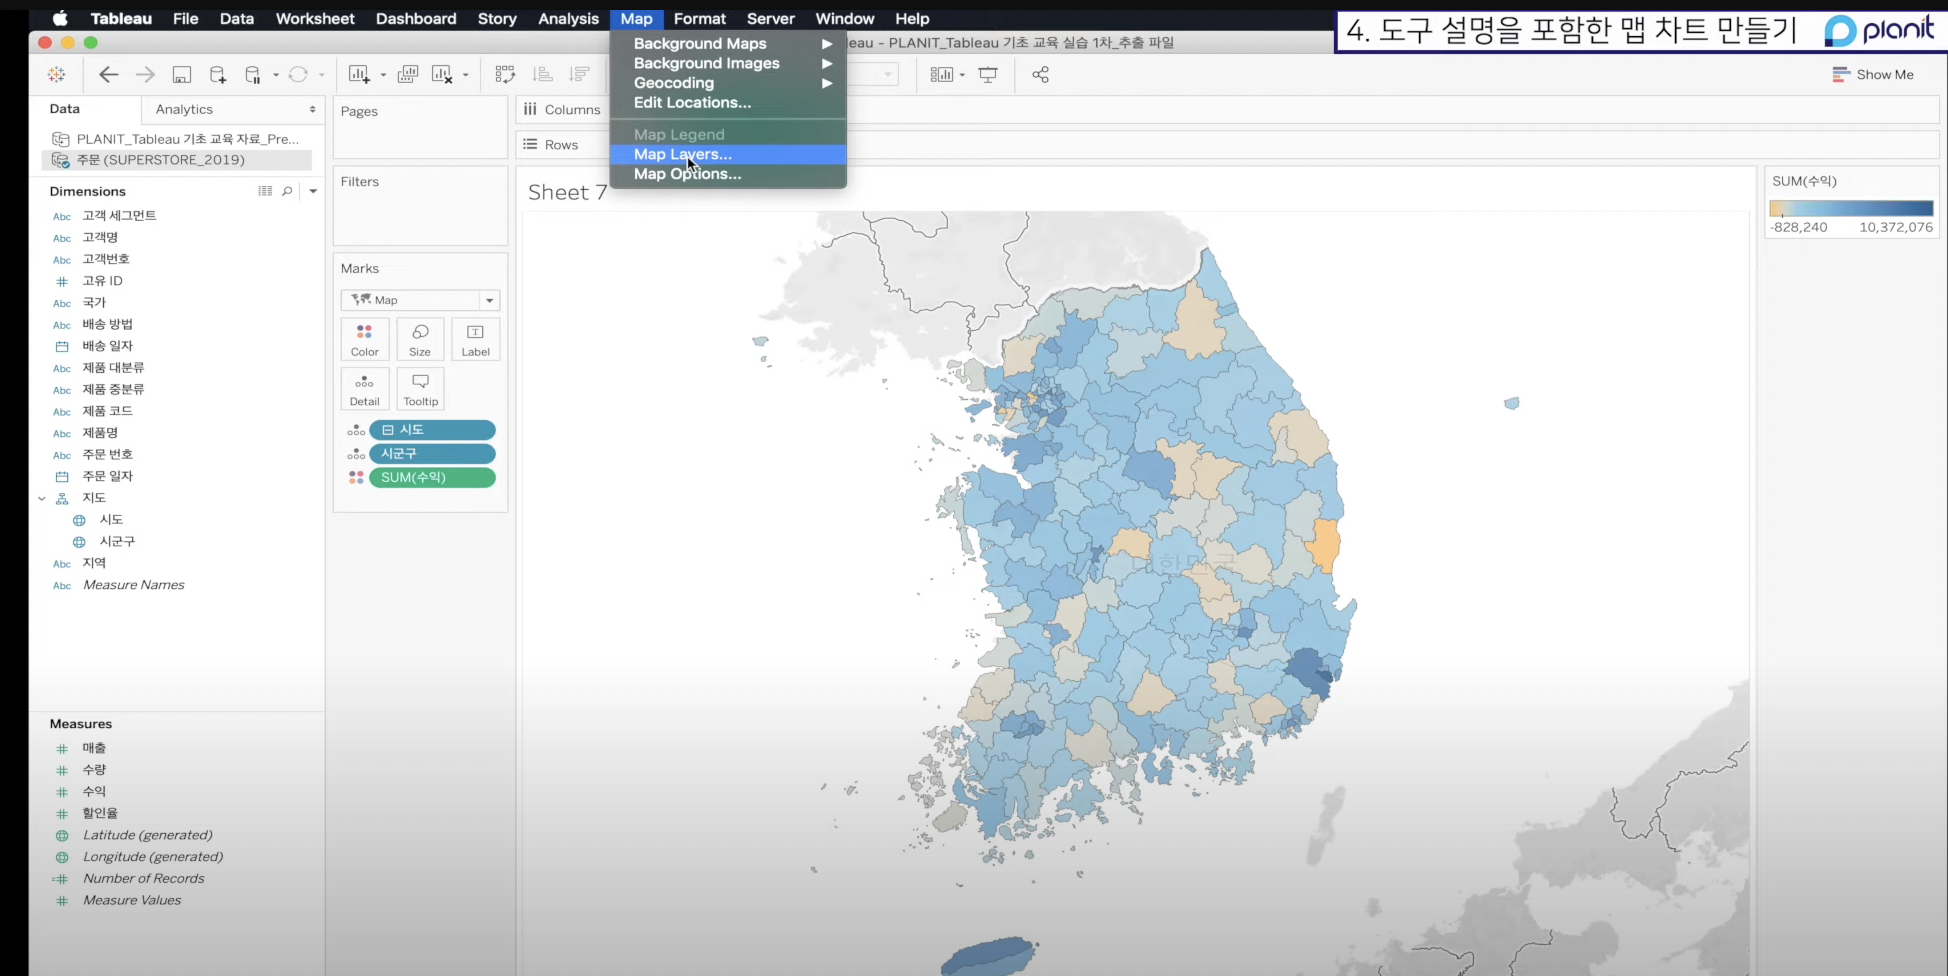Click the Redo forward arrow
Screen dimensions: 1948x976
[x=145, y=75]
